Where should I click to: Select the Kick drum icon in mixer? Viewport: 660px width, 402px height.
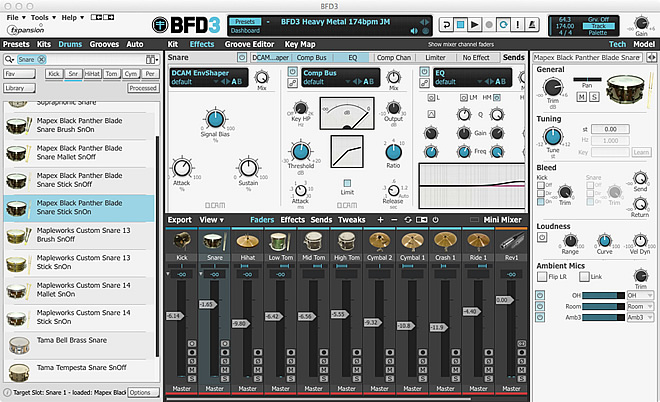pos(182,241)
